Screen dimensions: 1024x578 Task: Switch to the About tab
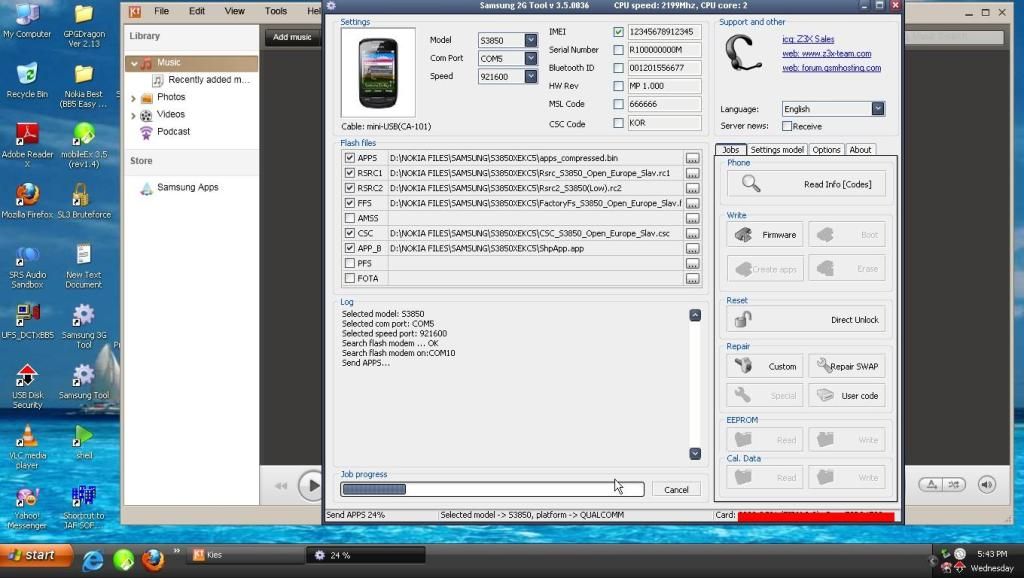coord(860,150)
